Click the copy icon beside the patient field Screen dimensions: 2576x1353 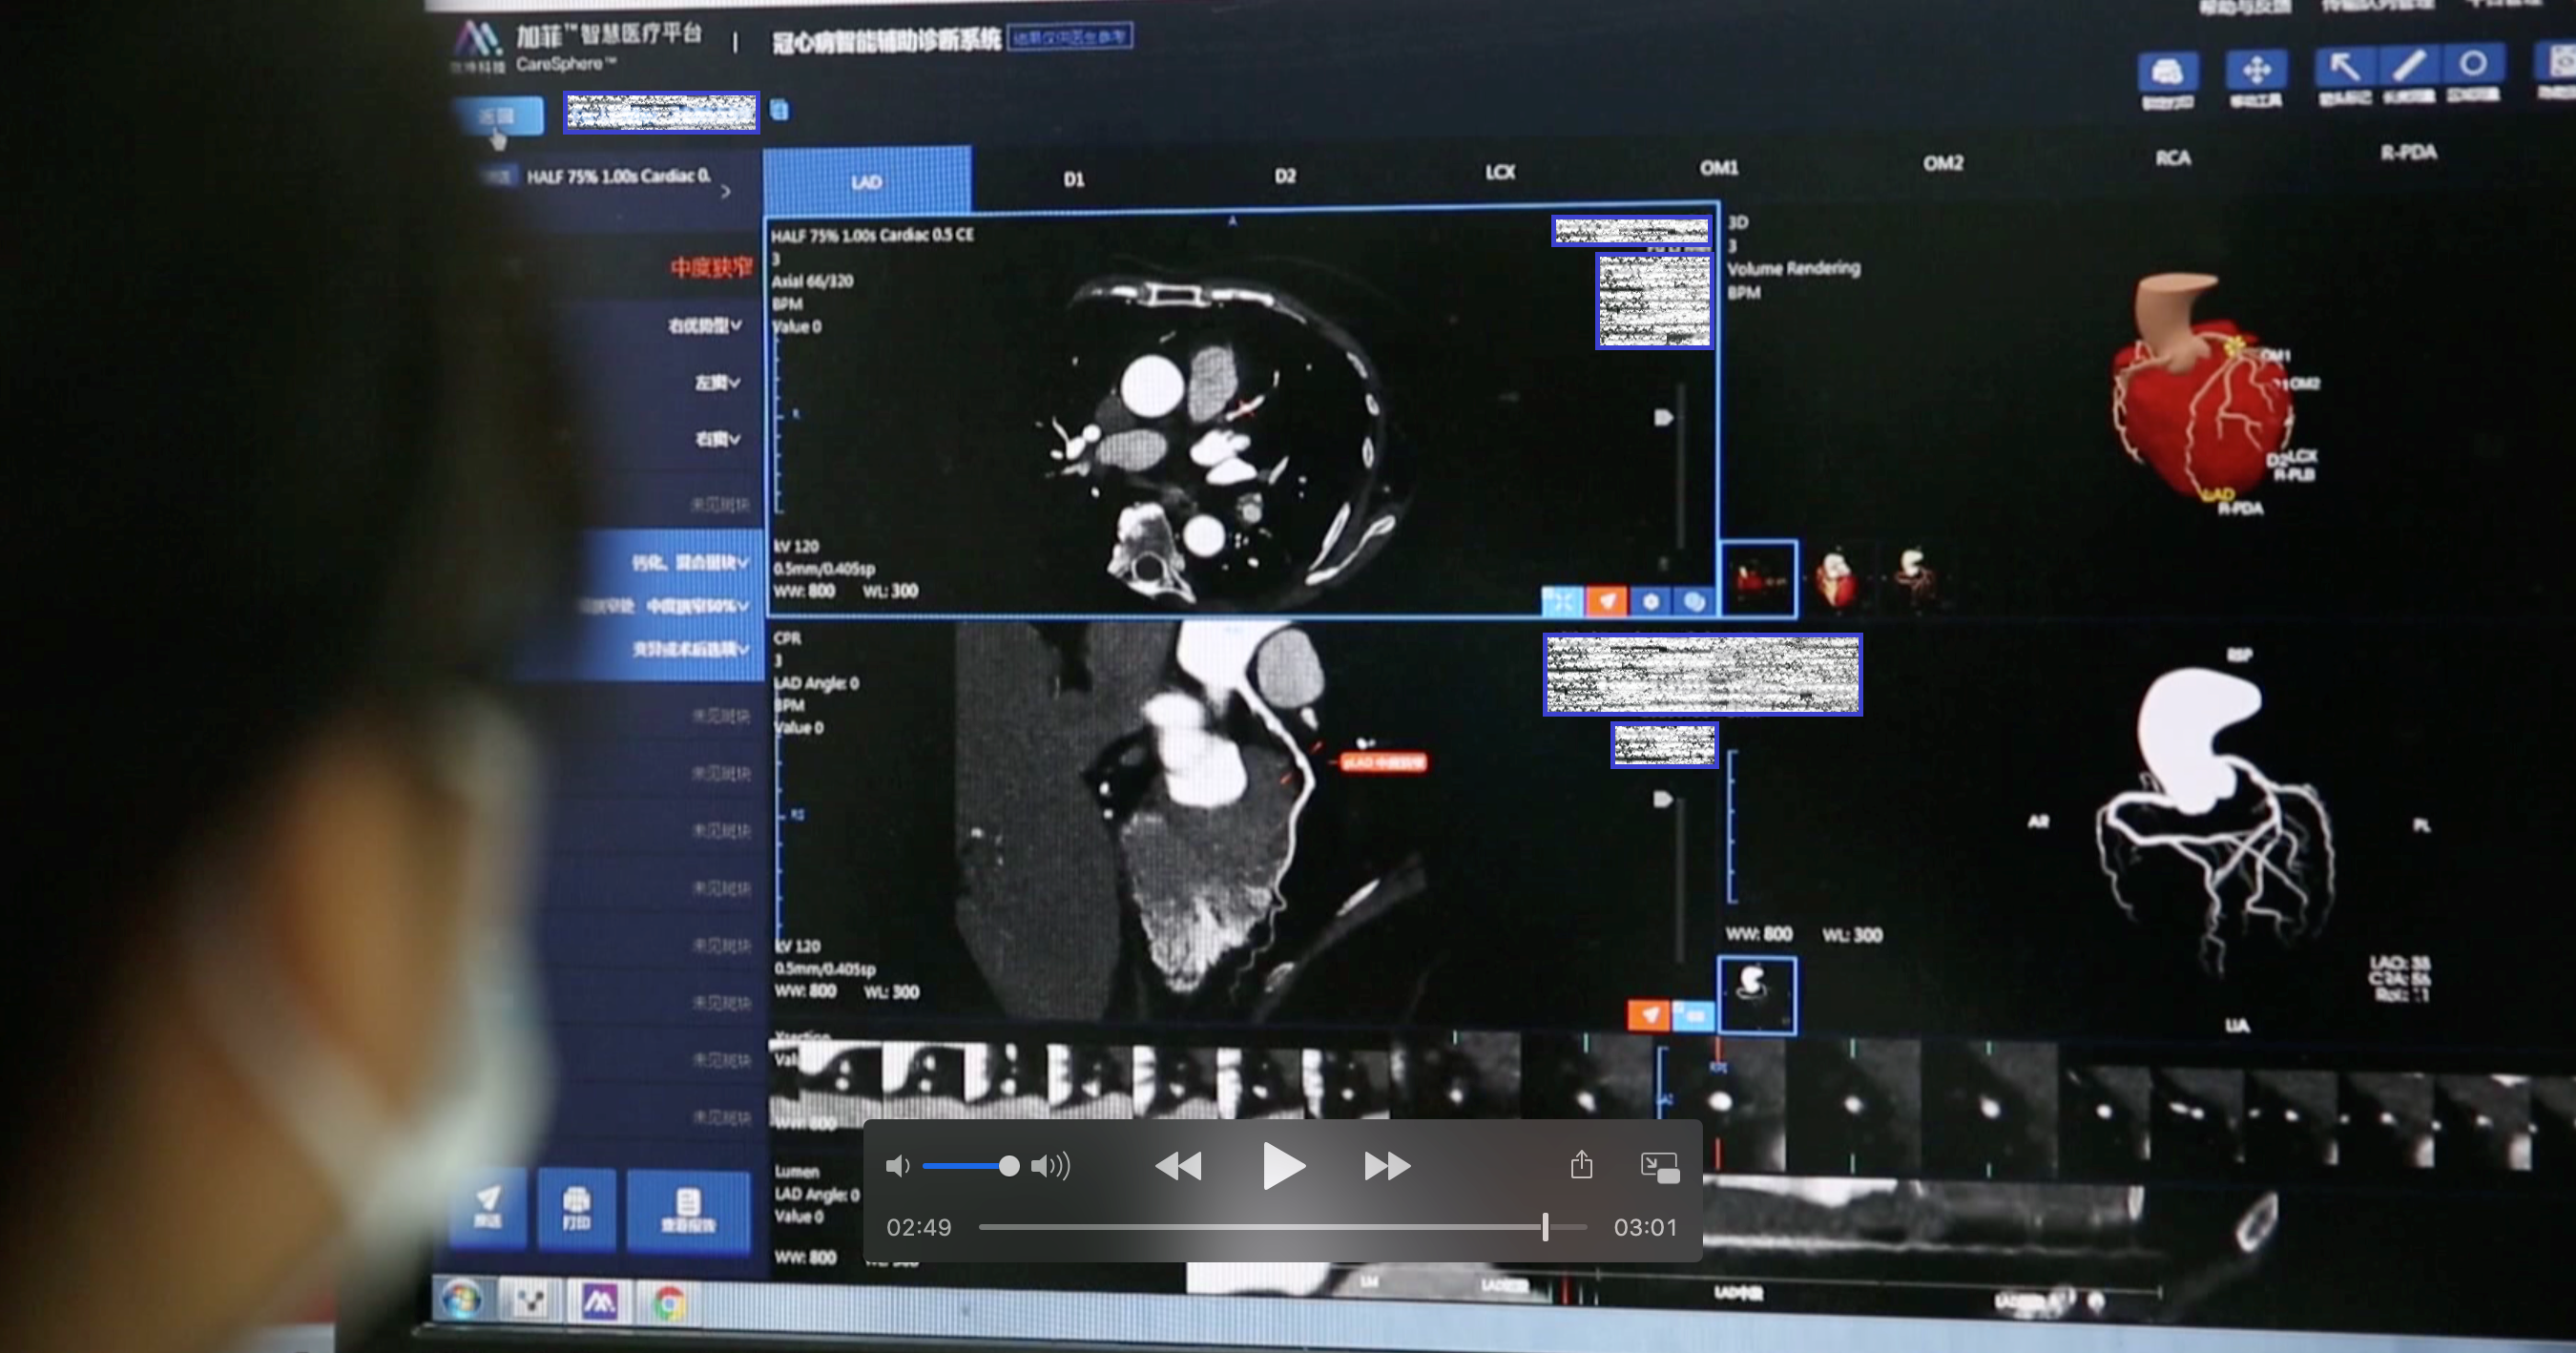point(780,110)
